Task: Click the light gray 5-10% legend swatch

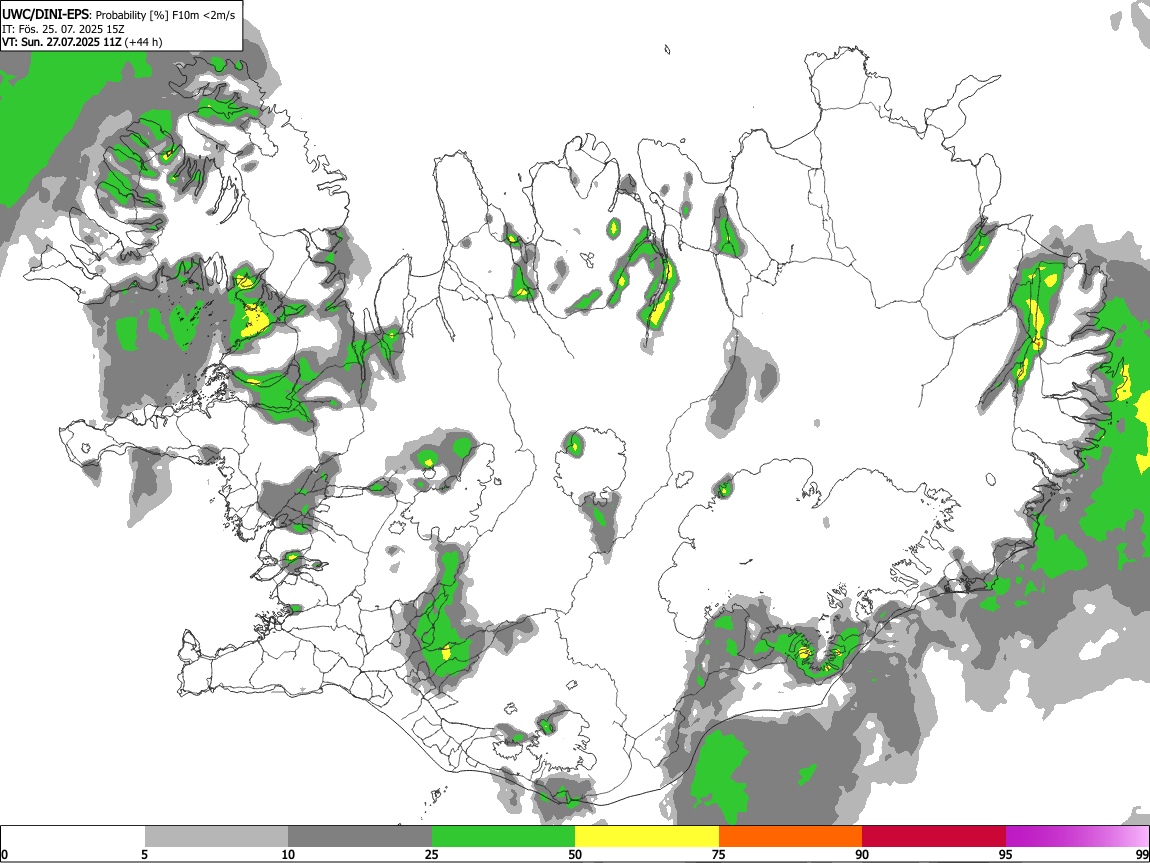Action: coord(216,836)
